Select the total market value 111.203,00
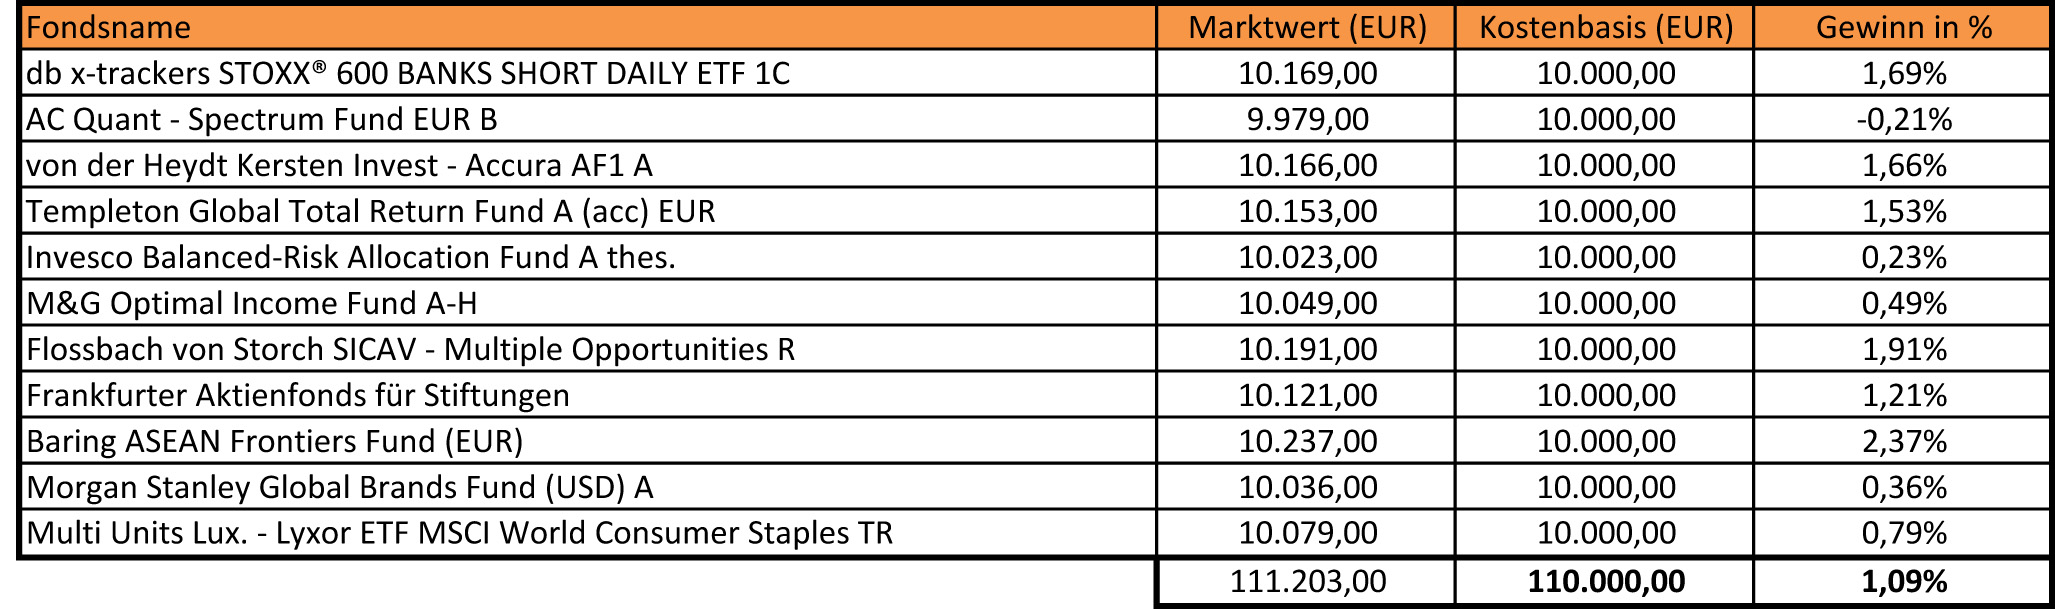Viewport: 2055px width, 609px height. pos(1307,582)
